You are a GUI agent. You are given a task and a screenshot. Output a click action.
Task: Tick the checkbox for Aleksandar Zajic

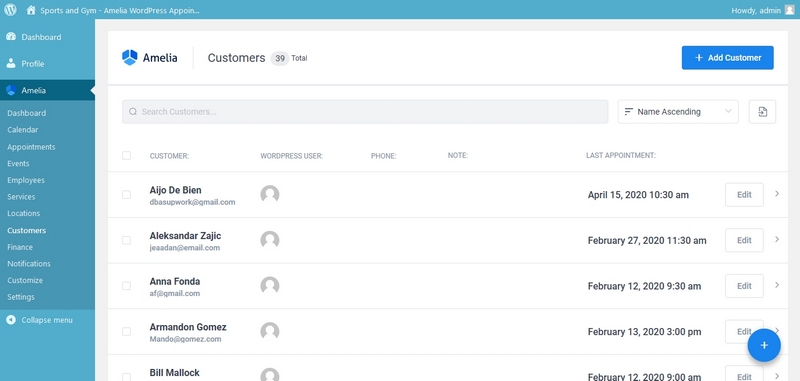point(127,240)
